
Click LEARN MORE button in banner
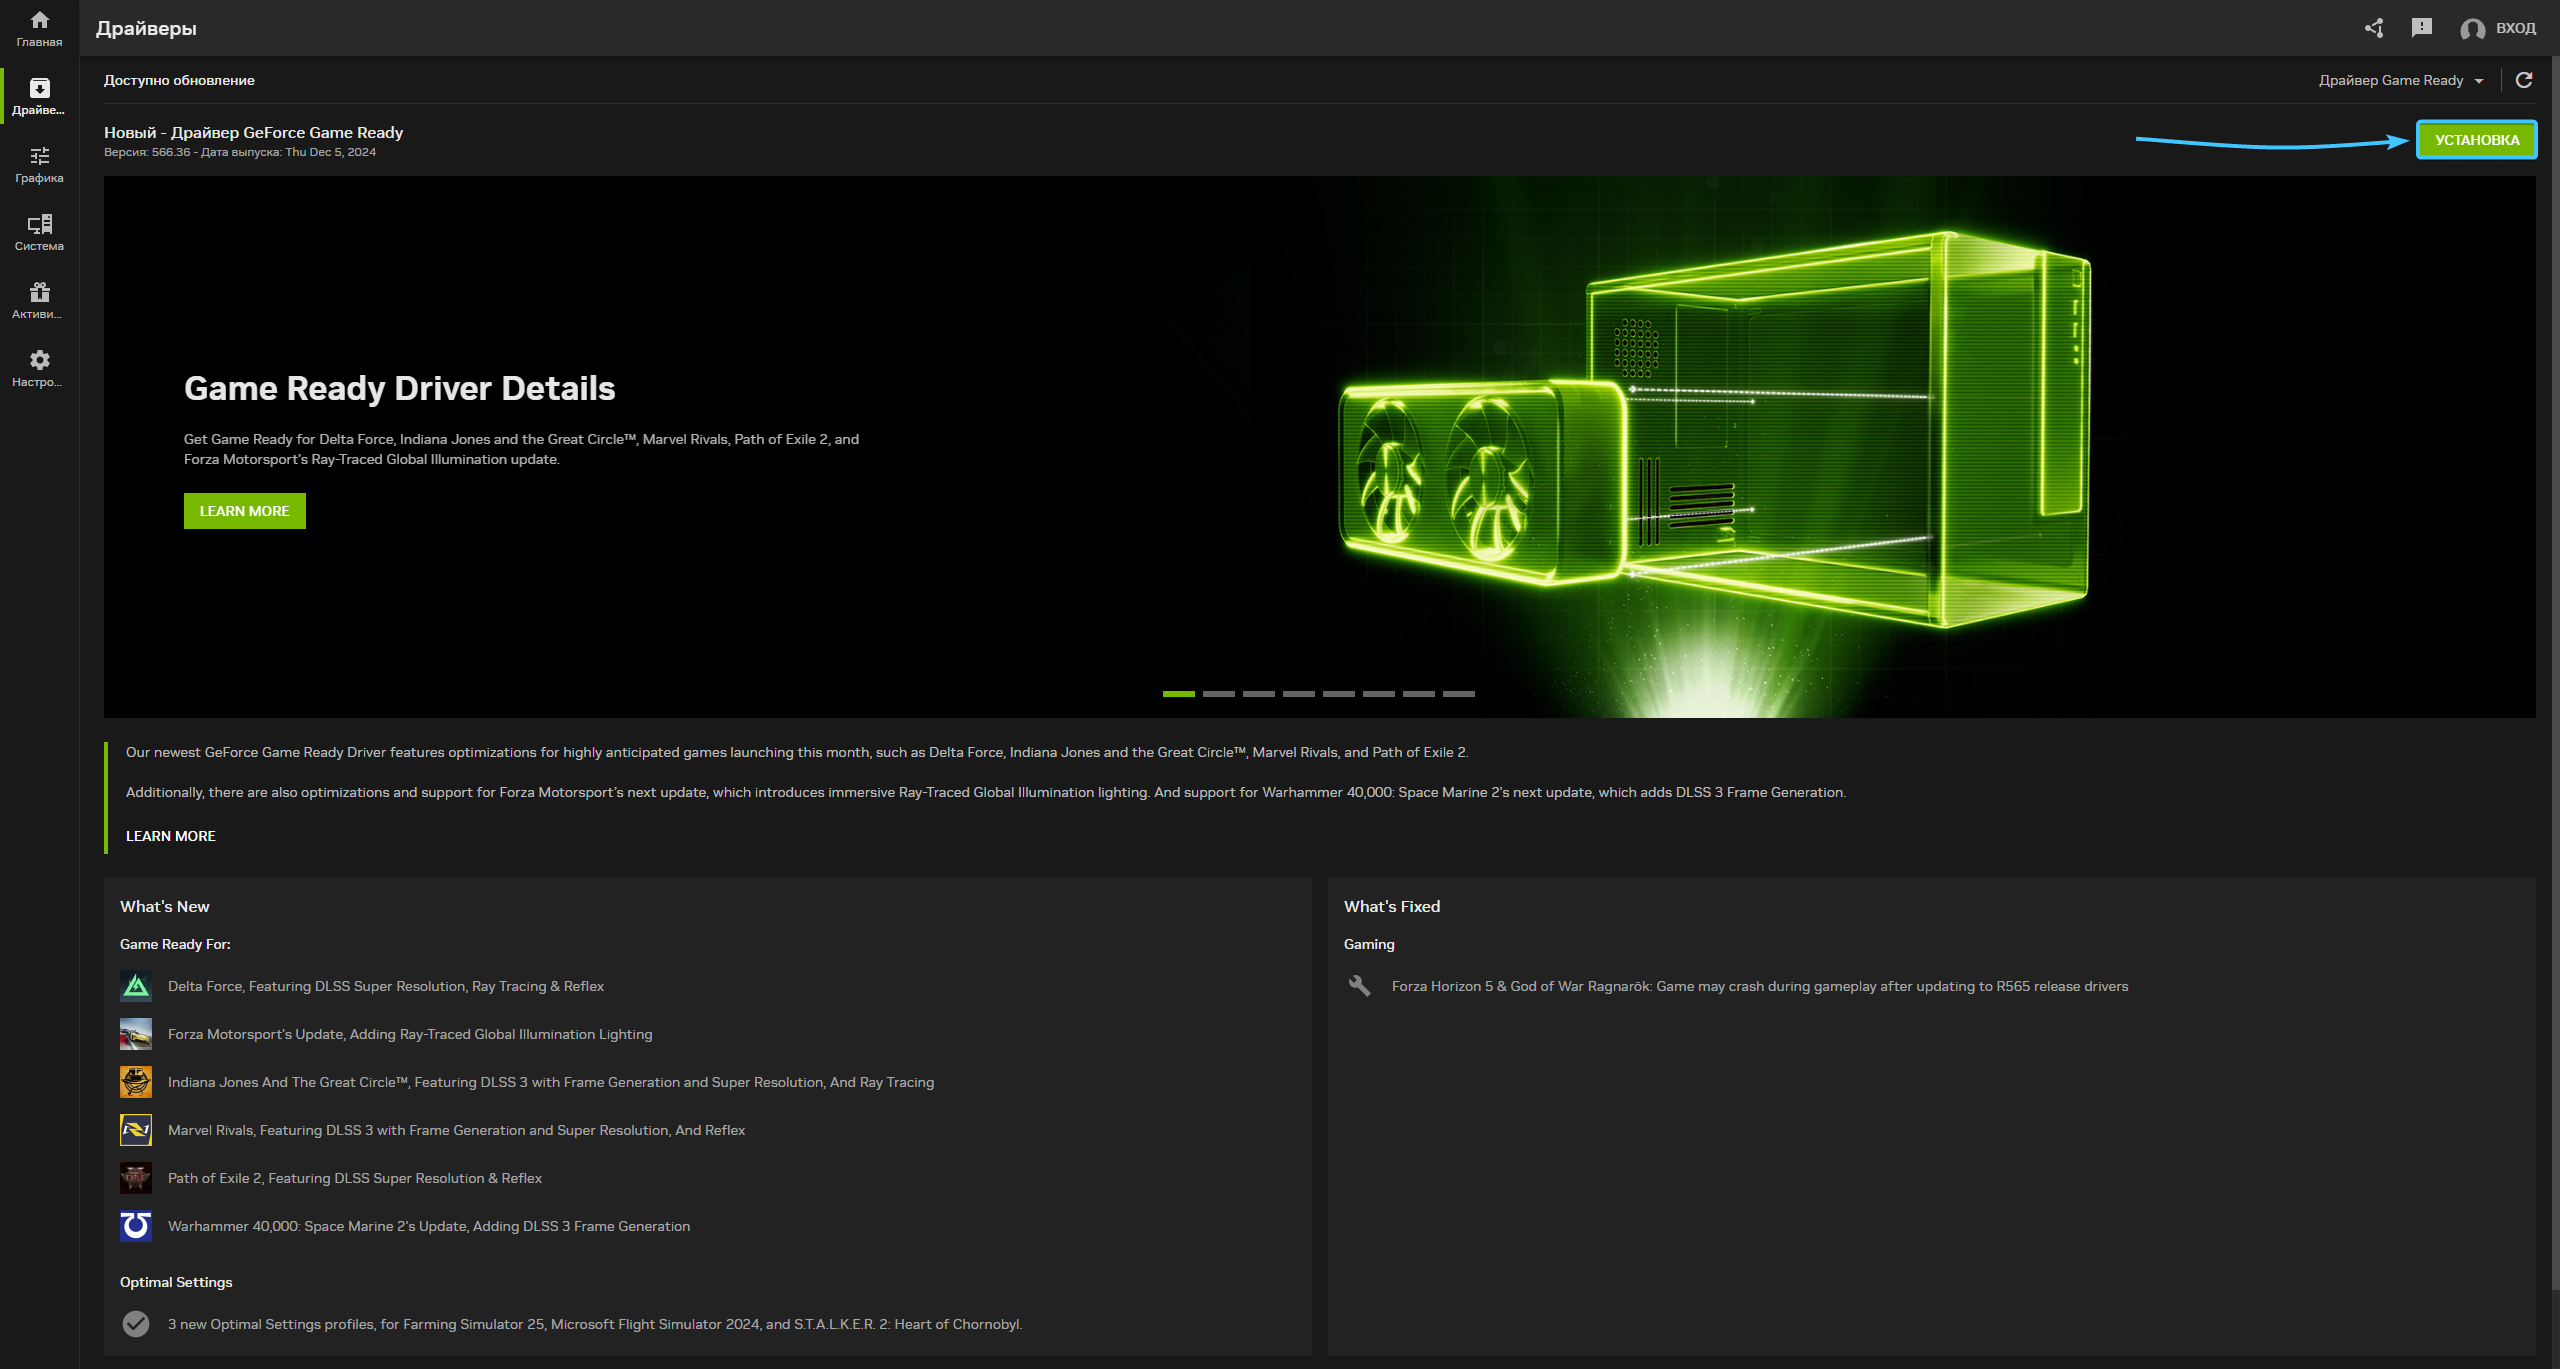pos(245,511)
